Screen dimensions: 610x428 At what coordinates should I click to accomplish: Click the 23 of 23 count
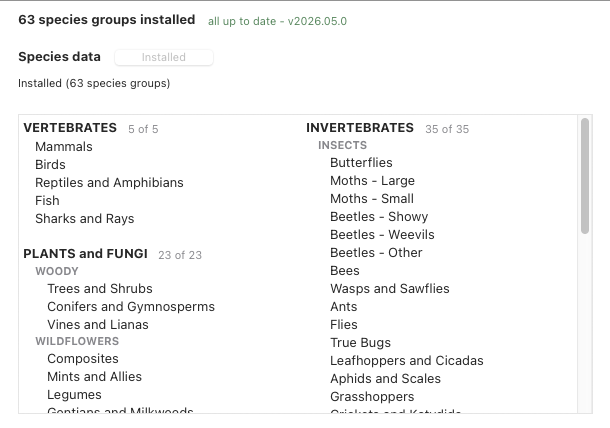(x=180, y=255)
